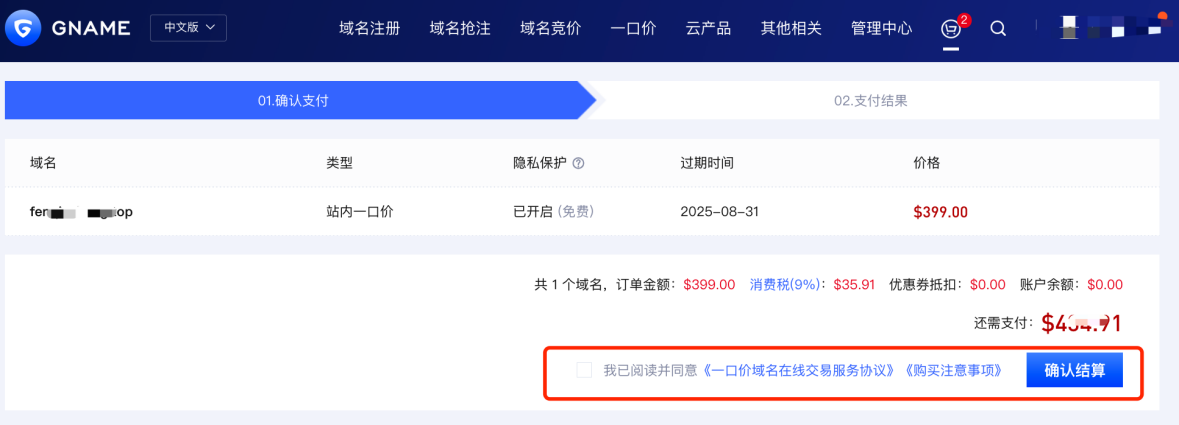Image resolution: width=1179 pixels, height=425 pixels.
Task: Open the 域名抢注 menu
Action: (x=459, y=29)
